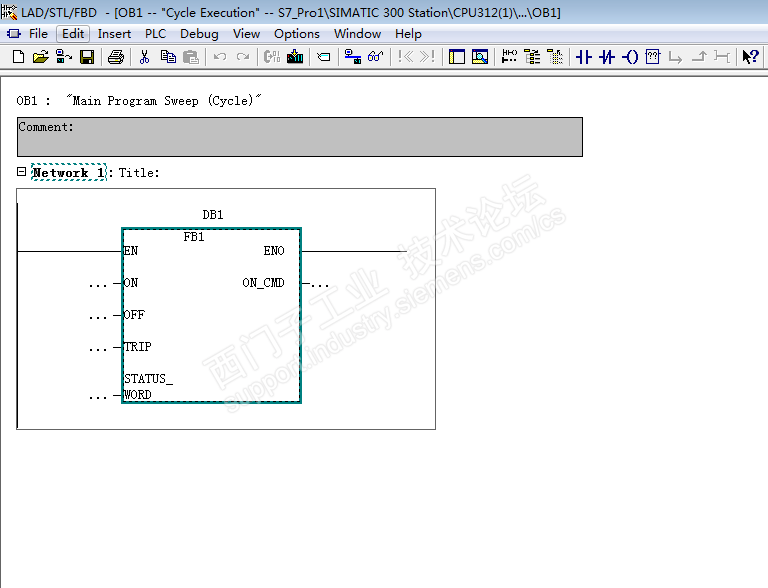Copy selection using Copy icon
Viewport: 768px width, 588px height.
tap(168, 57)
